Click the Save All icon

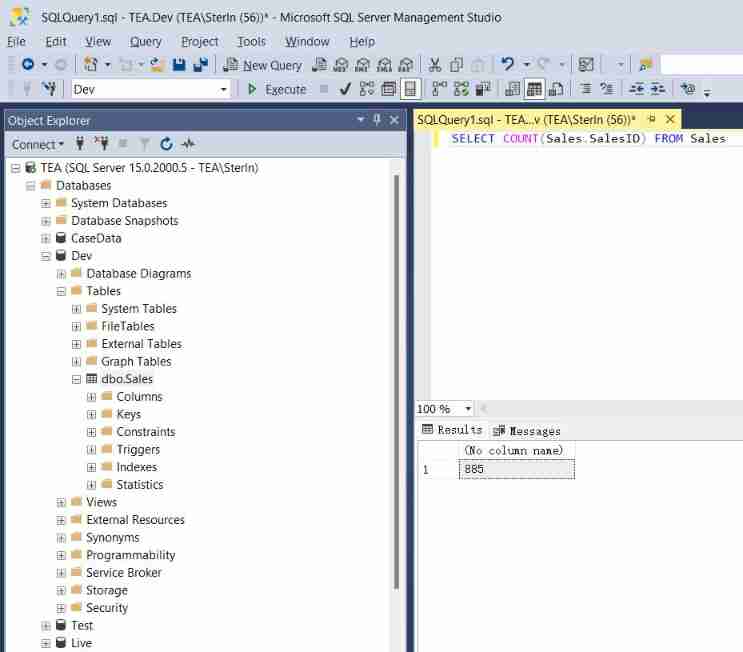point(200,65)
